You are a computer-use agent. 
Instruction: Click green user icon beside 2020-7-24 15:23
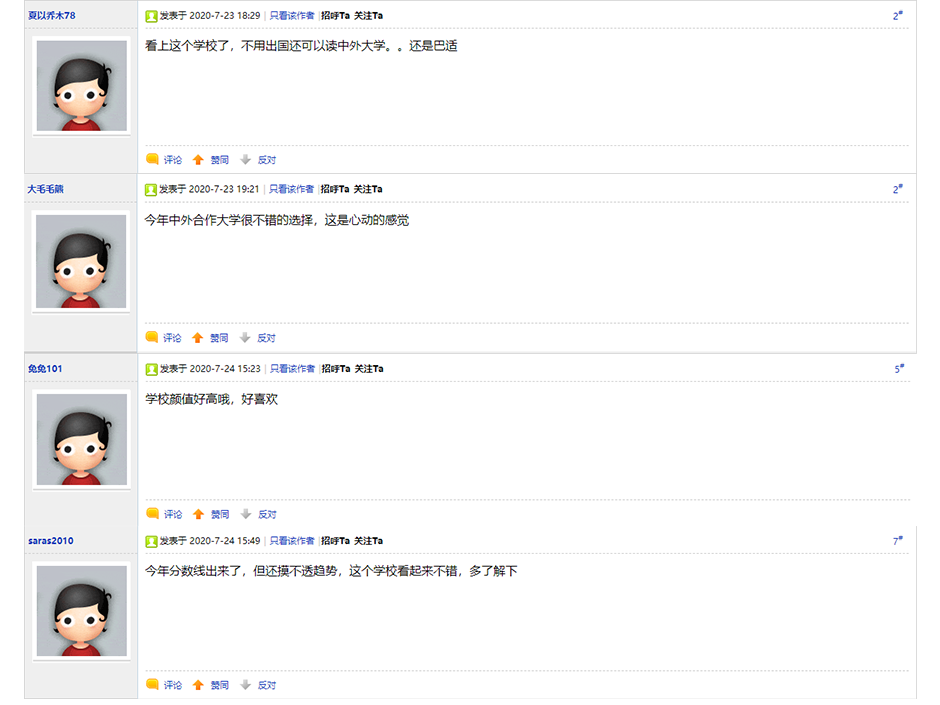click(151, 369)
